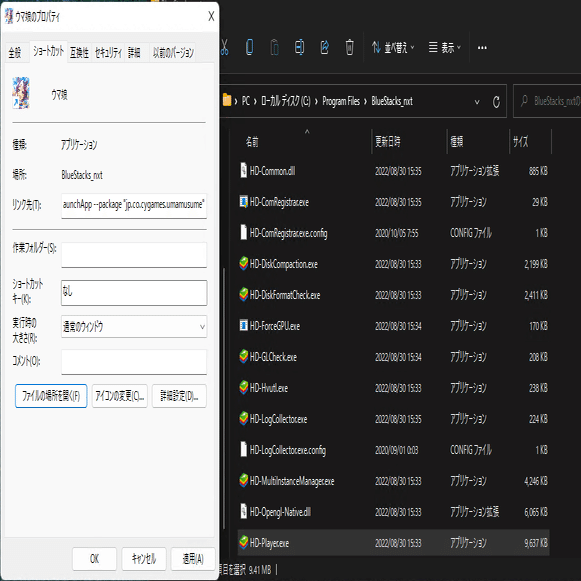Switch to the 全般 tab
Screen dimensions: 581x581
[15, 53]
